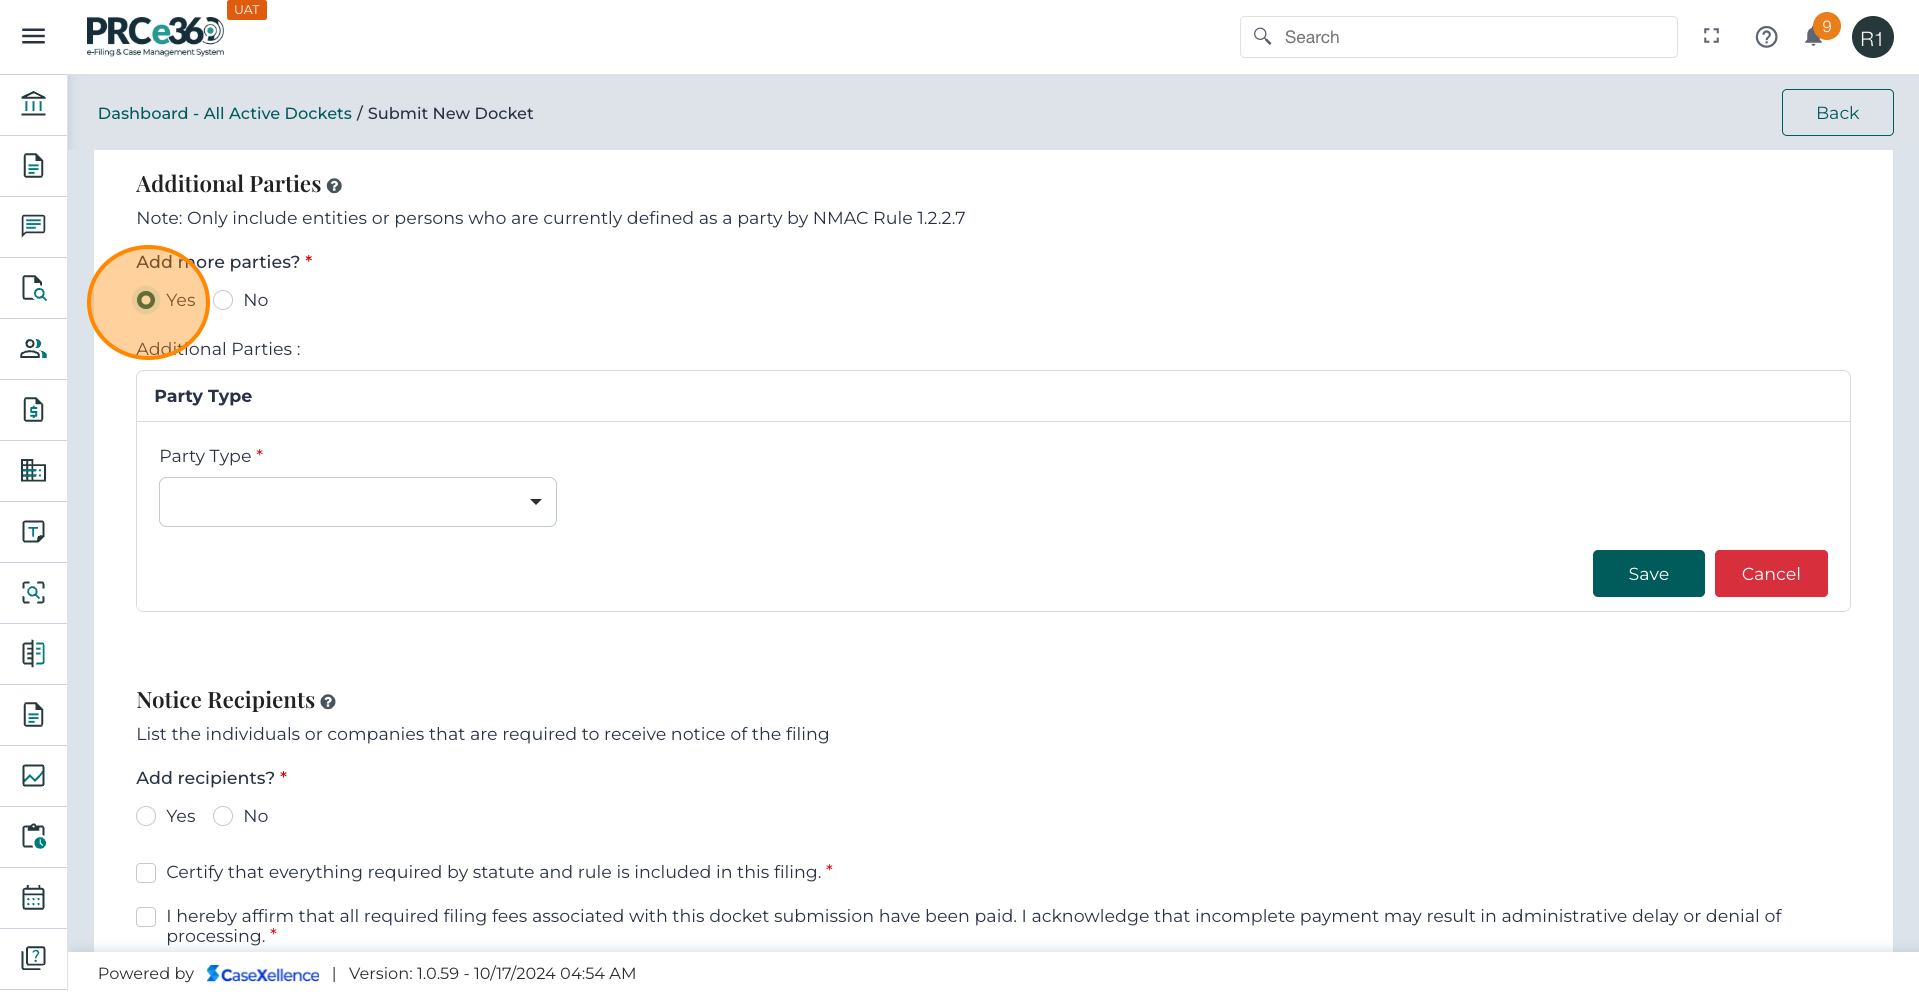
Task: Select Yes for Add recipients
Action: tap(147, 816)
